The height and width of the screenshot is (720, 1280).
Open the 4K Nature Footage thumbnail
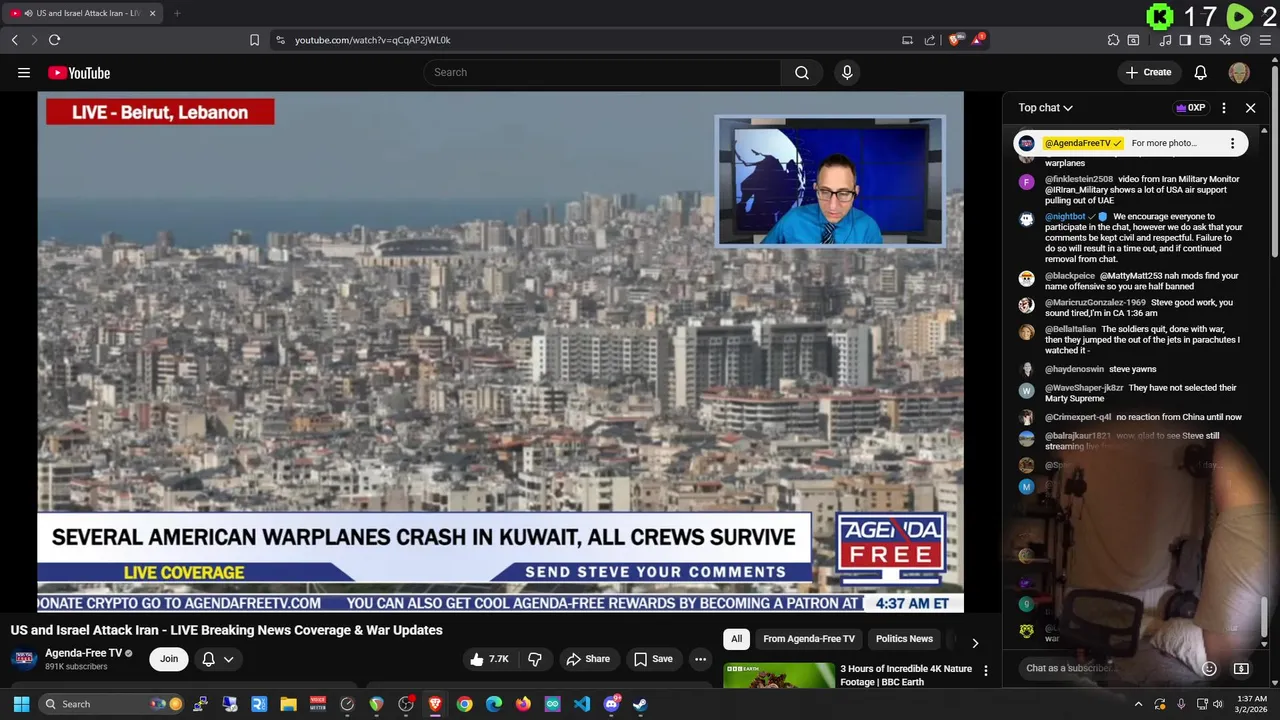click(779, 676)
